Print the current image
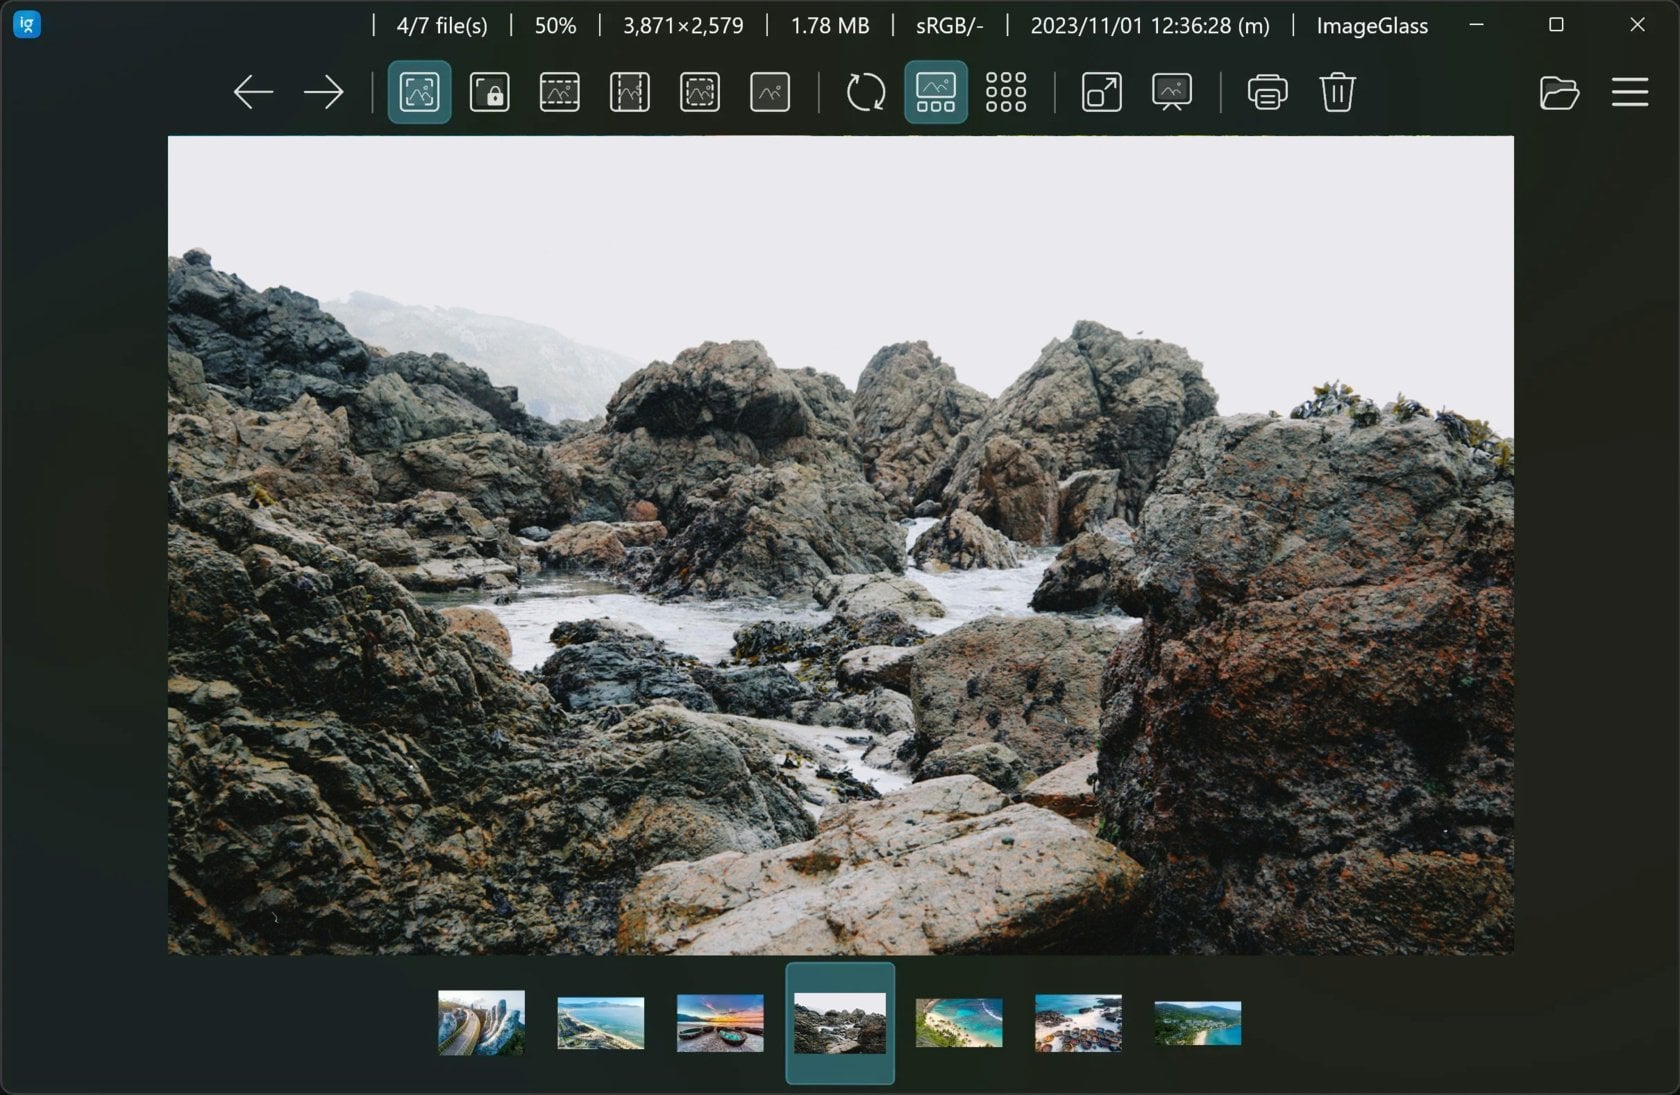The width and height of the screenshot is (1680, 1095). 1267,91
